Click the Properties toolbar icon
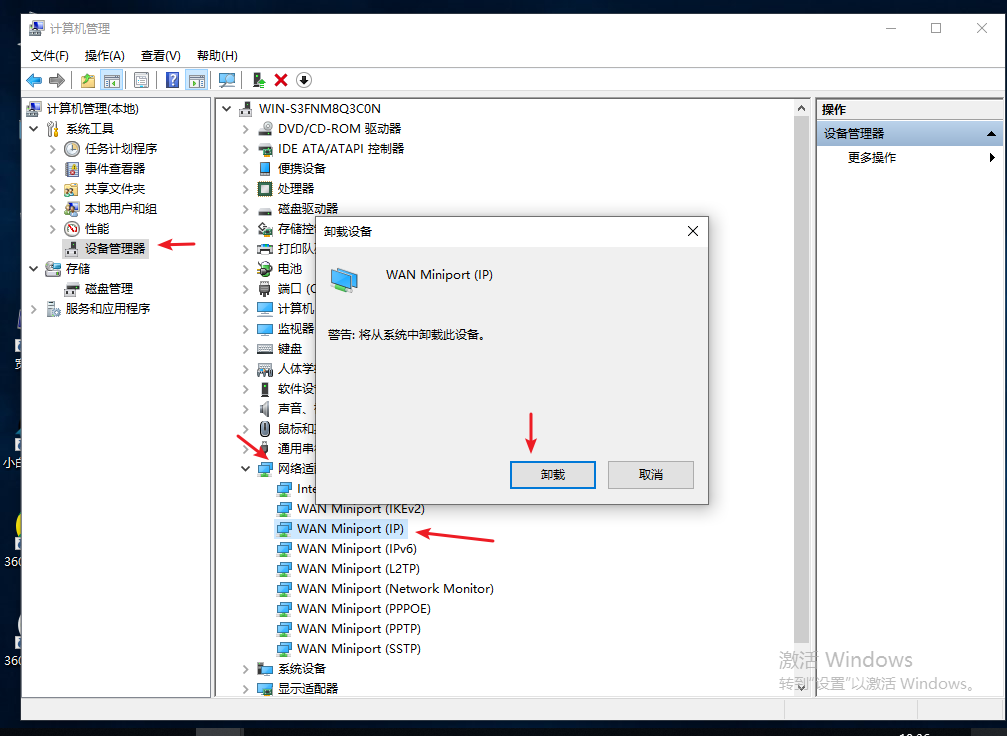This screenshot has width=1008, height=736. coord(142,80)
